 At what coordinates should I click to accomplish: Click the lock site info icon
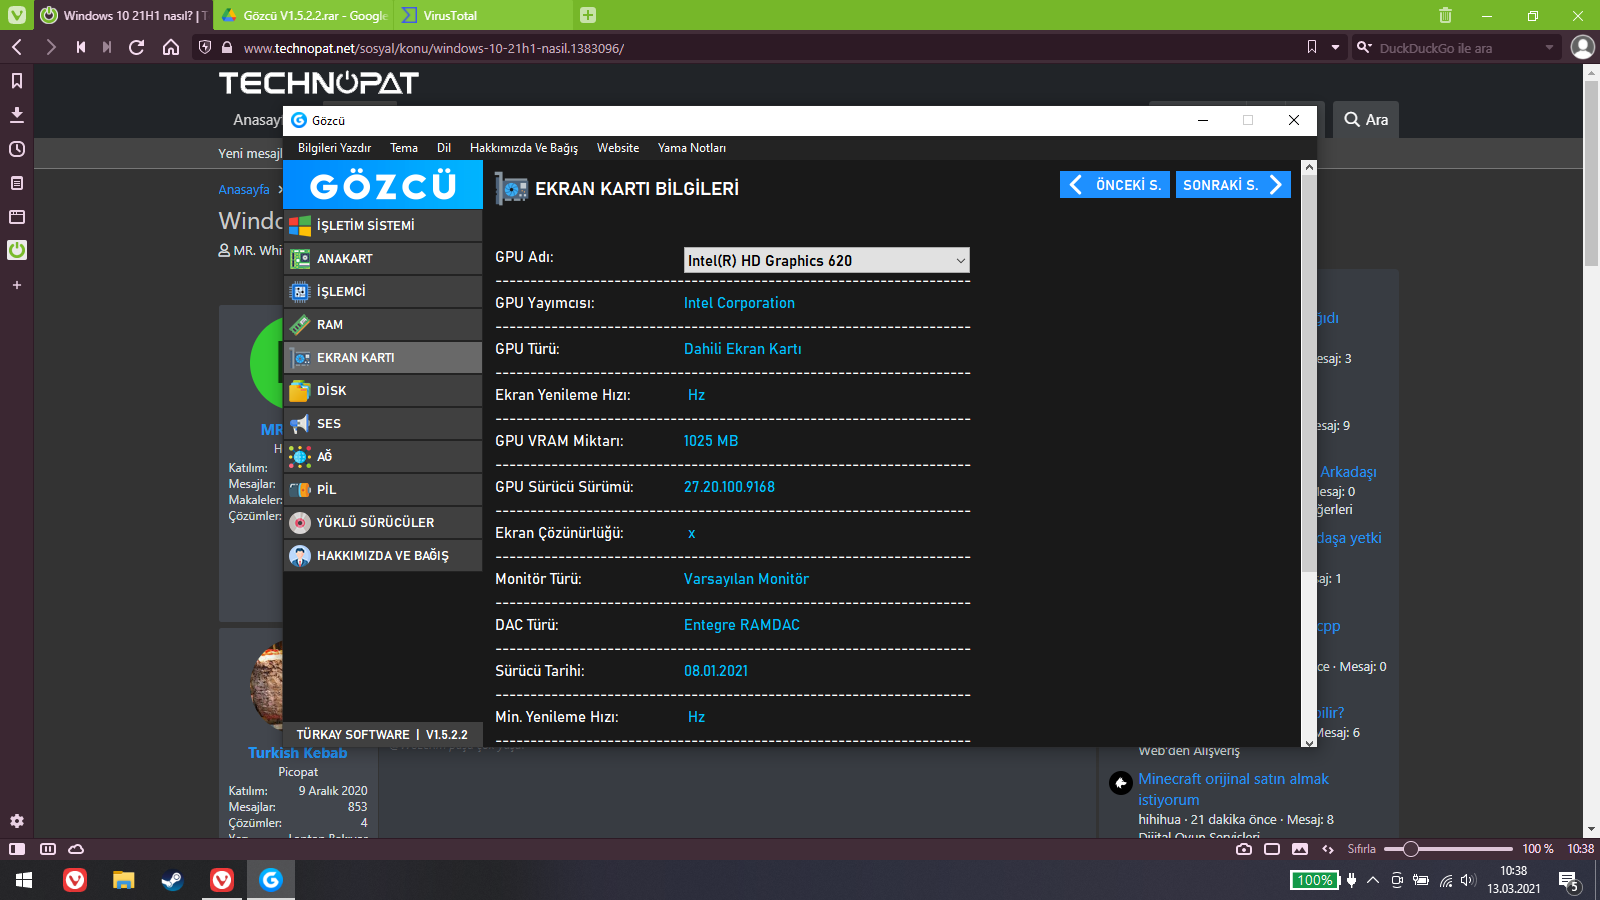(227, 47)
